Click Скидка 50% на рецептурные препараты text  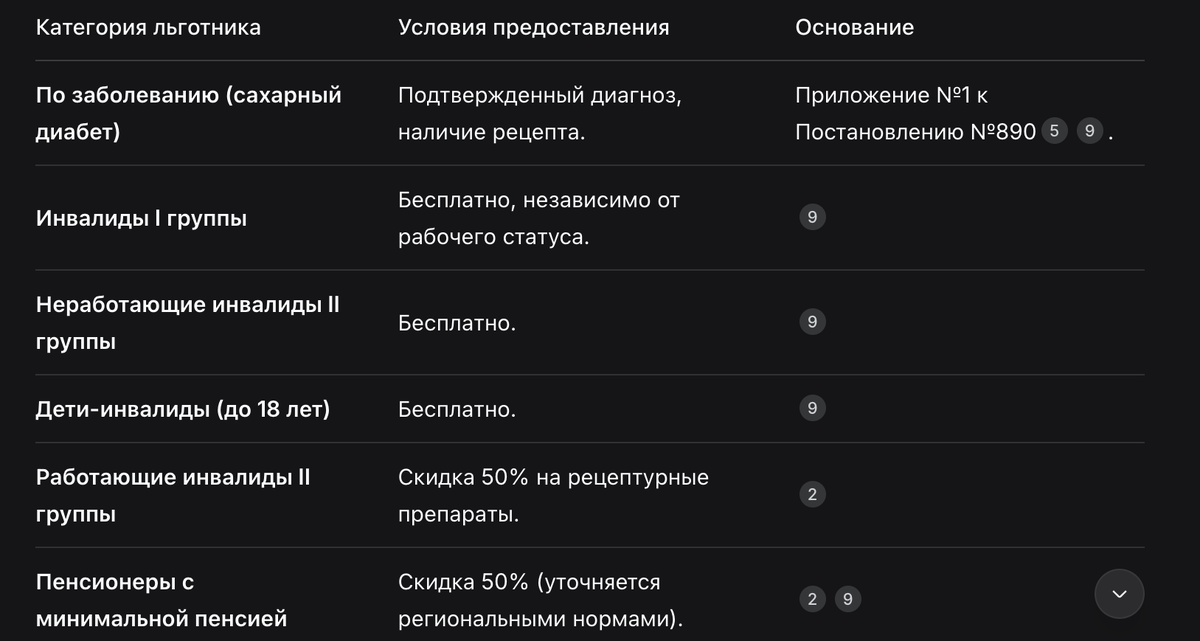[553, 495]
